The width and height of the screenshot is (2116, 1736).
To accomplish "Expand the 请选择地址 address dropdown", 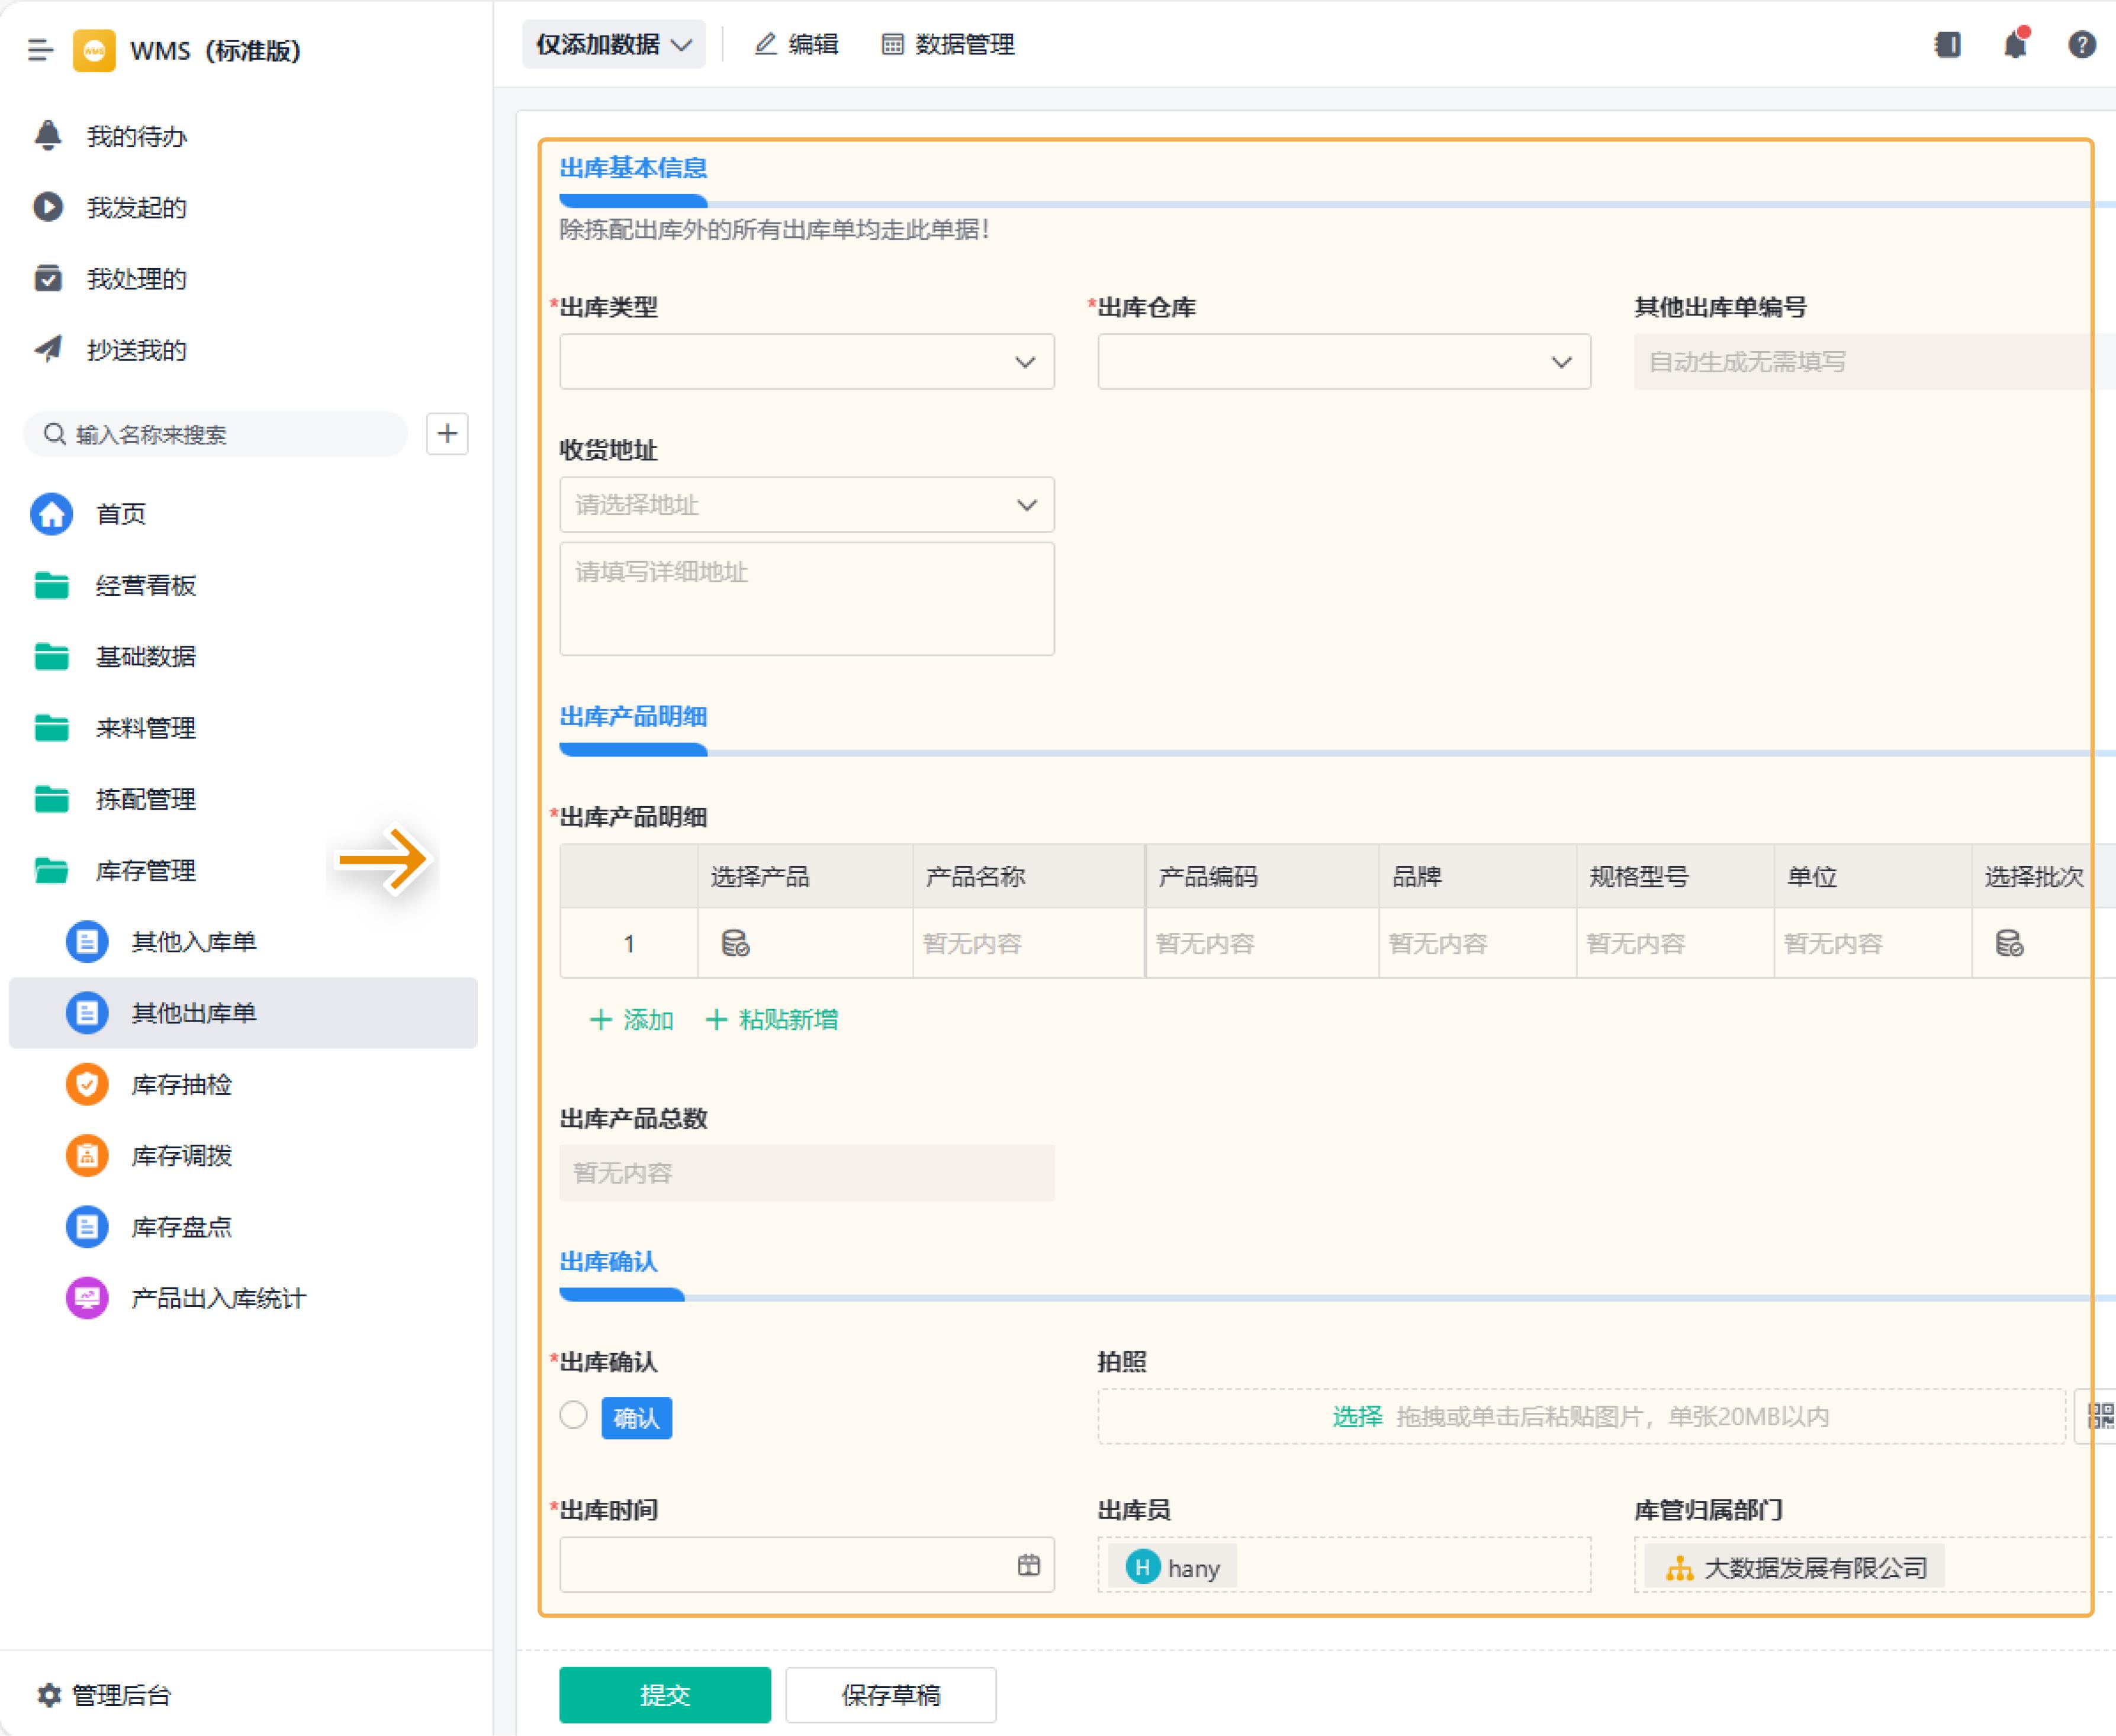I will pos(806,505).
